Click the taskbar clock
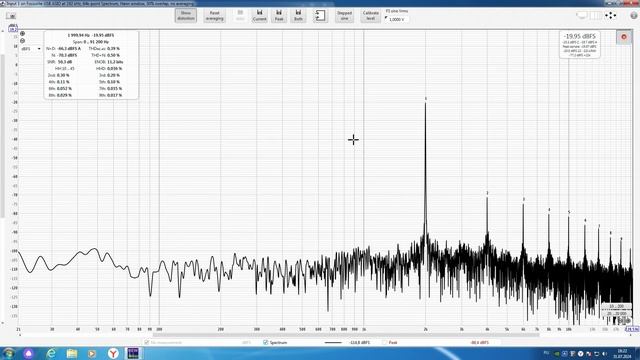This screenshot has width=640, height=360. pyautogui.click(x=622, y=353)
